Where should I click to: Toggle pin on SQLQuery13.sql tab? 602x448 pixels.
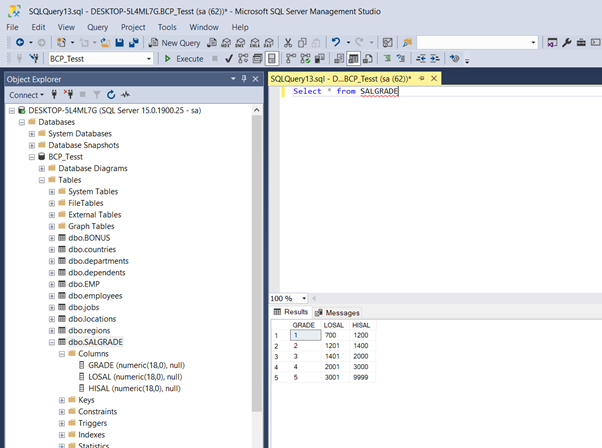click(422, 78)
